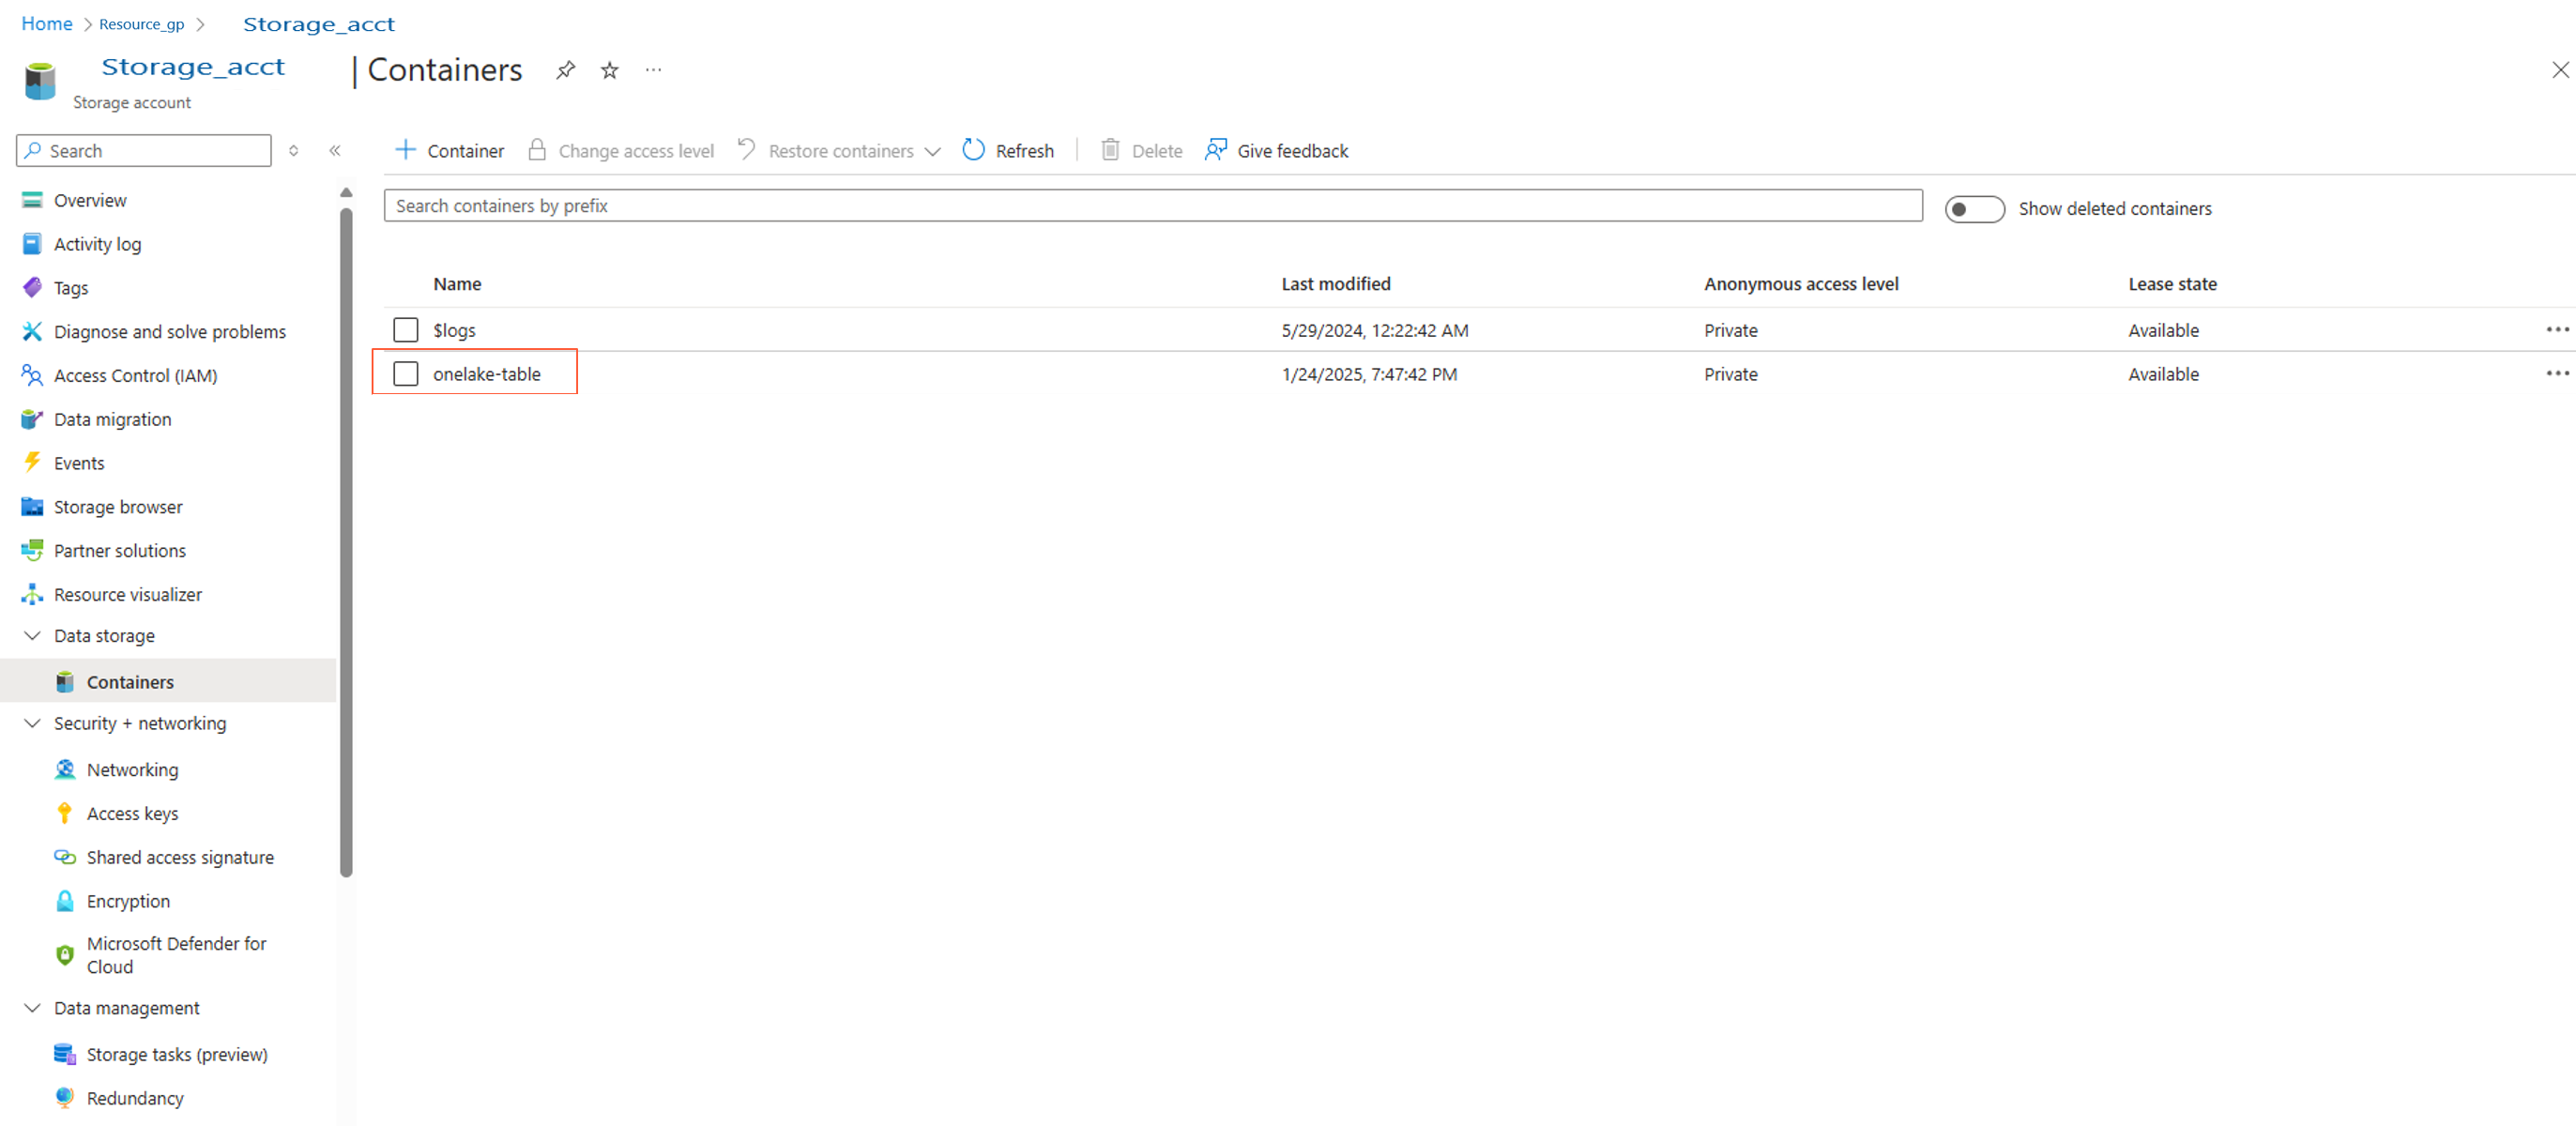Click the Resource_gp breadcrumb link

[x=141, y=24]
